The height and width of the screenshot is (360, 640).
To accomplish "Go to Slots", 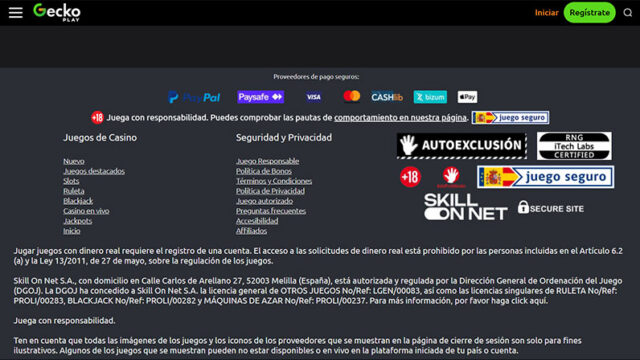I will tap(71, 181).
